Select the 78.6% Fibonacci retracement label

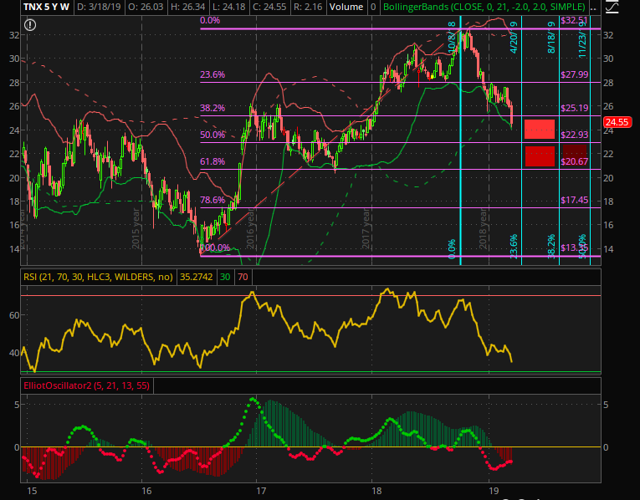pos(212,200)
